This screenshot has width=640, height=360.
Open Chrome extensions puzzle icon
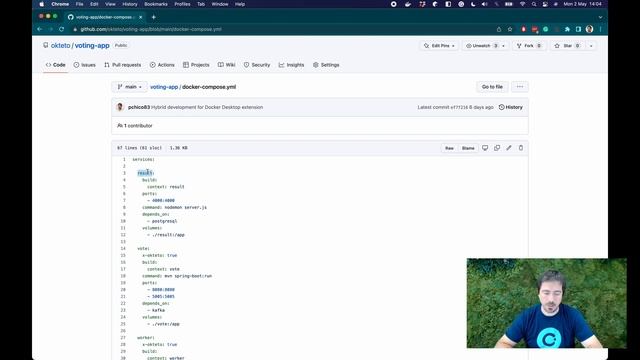point(567,29)
